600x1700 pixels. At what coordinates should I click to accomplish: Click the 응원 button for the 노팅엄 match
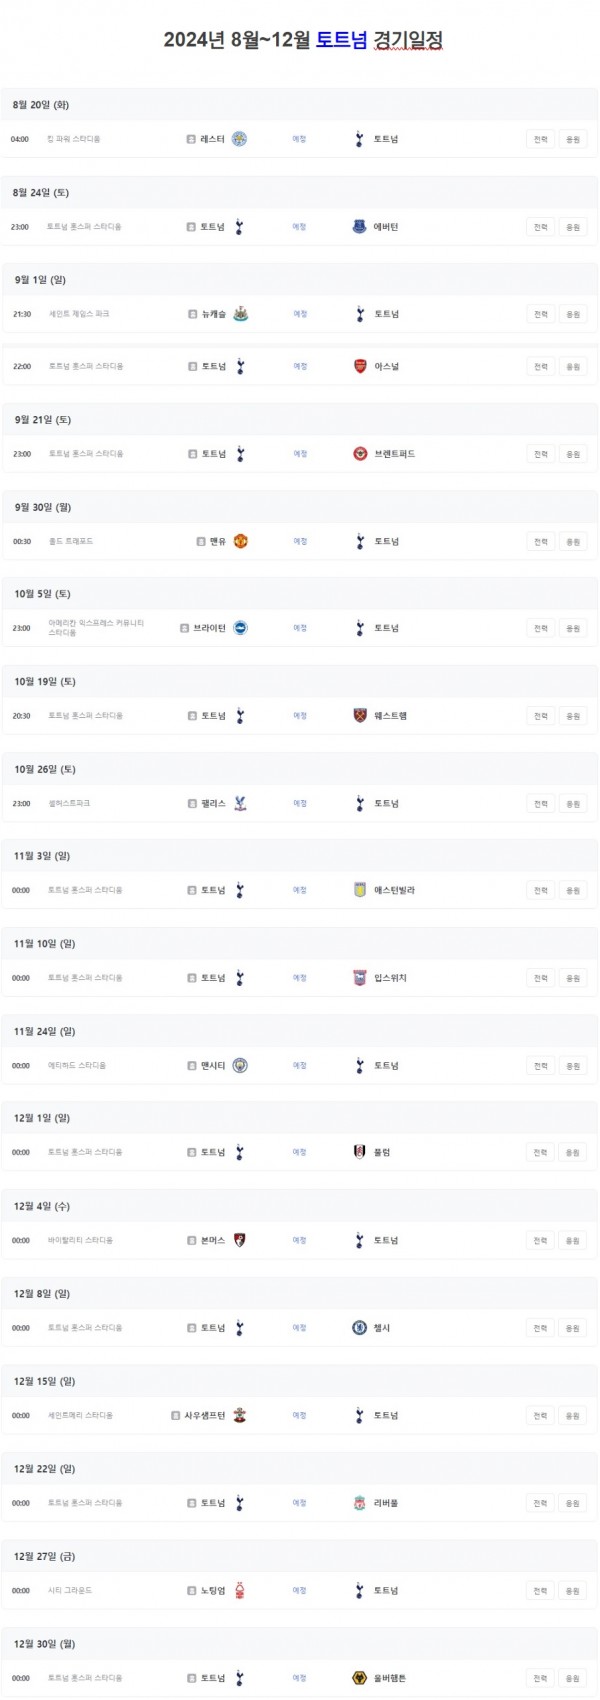pos(573,1591)
